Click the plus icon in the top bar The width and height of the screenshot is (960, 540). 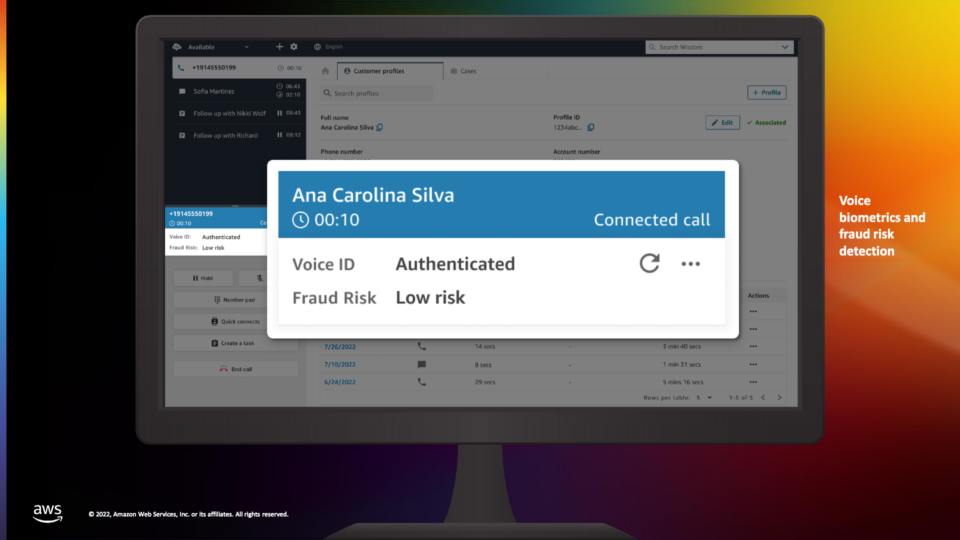tap(279, 47)
